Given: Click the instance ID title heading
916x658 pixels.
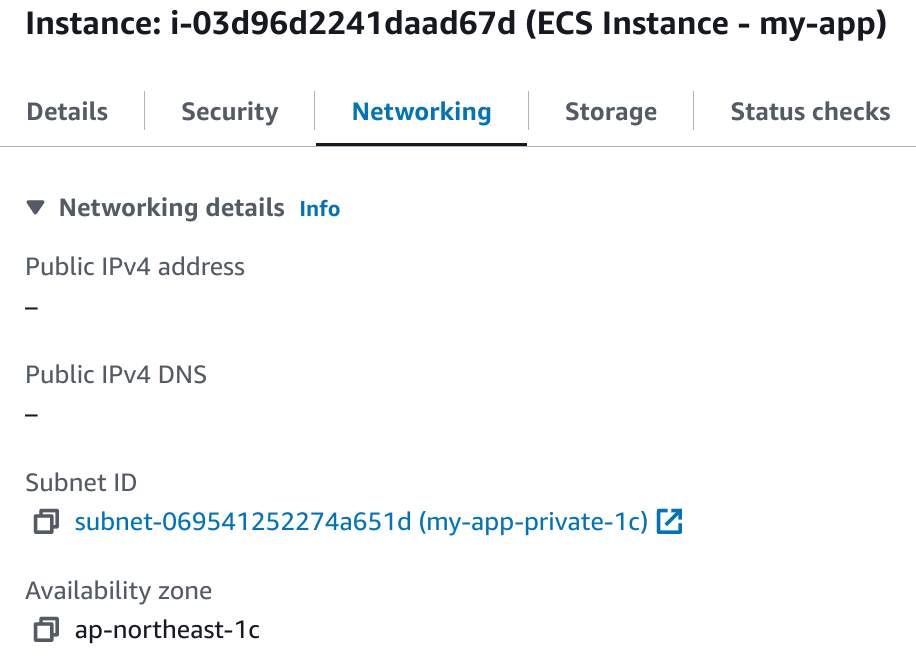Looking at the screenshot, I should tap(455, 25).
